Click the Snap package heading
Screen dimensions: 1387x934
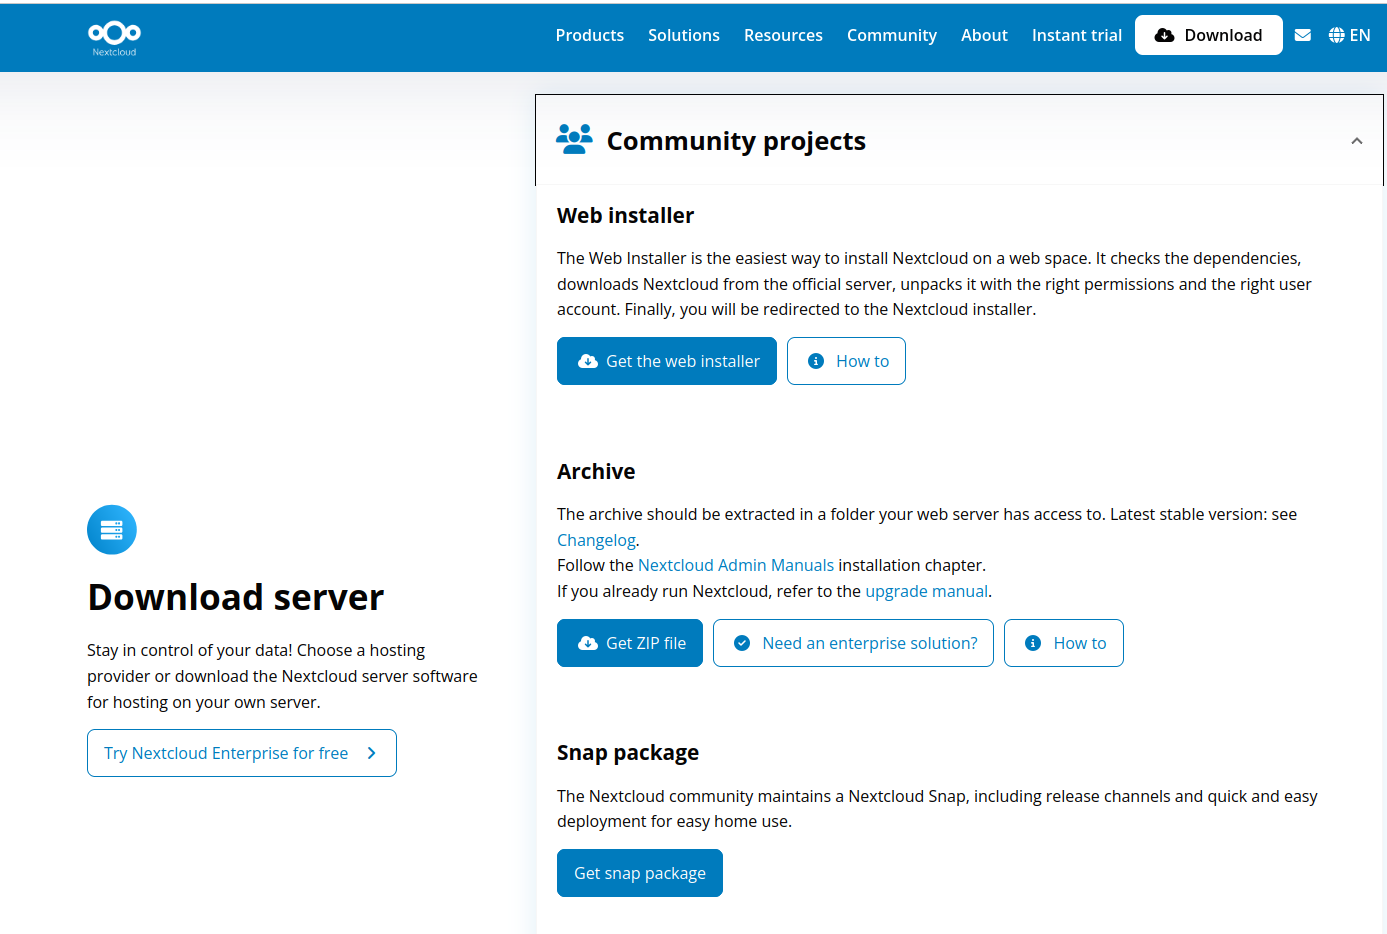click(628, 752)
